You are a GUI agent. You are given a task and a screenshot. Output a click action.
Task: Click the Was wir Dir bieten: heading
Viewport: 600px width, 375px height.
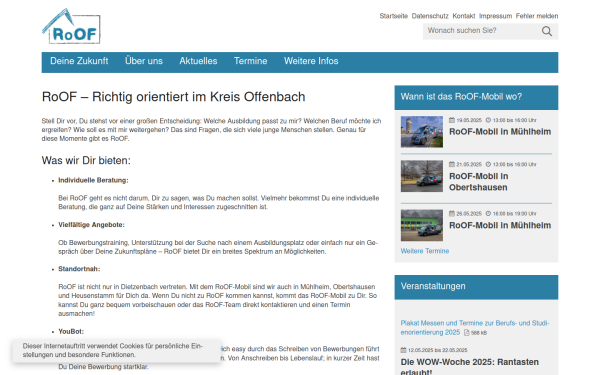(x=86, y=160)
